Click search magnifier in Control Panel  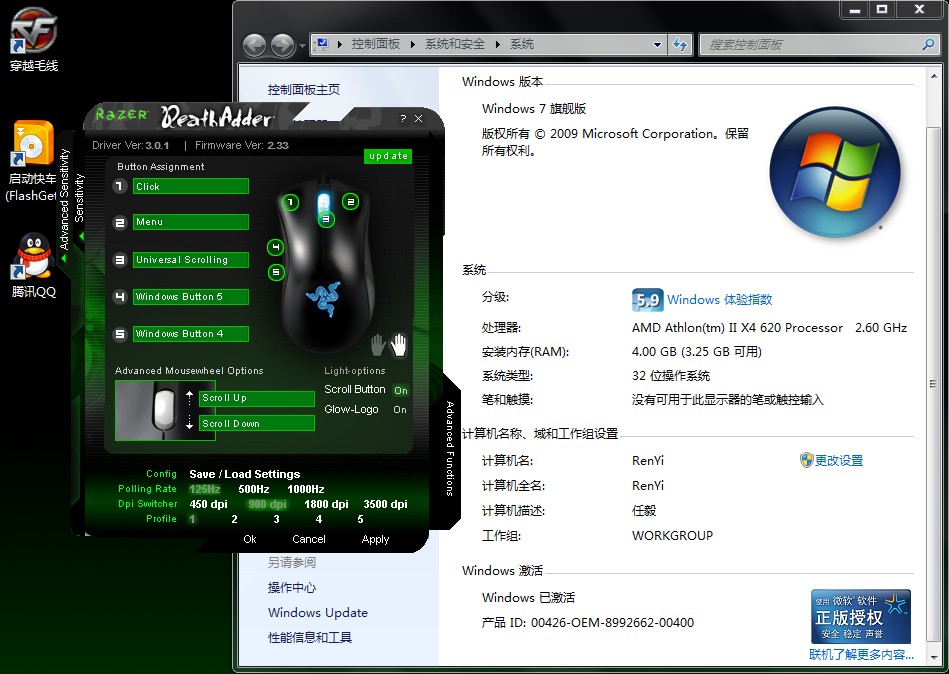[928, 44]
